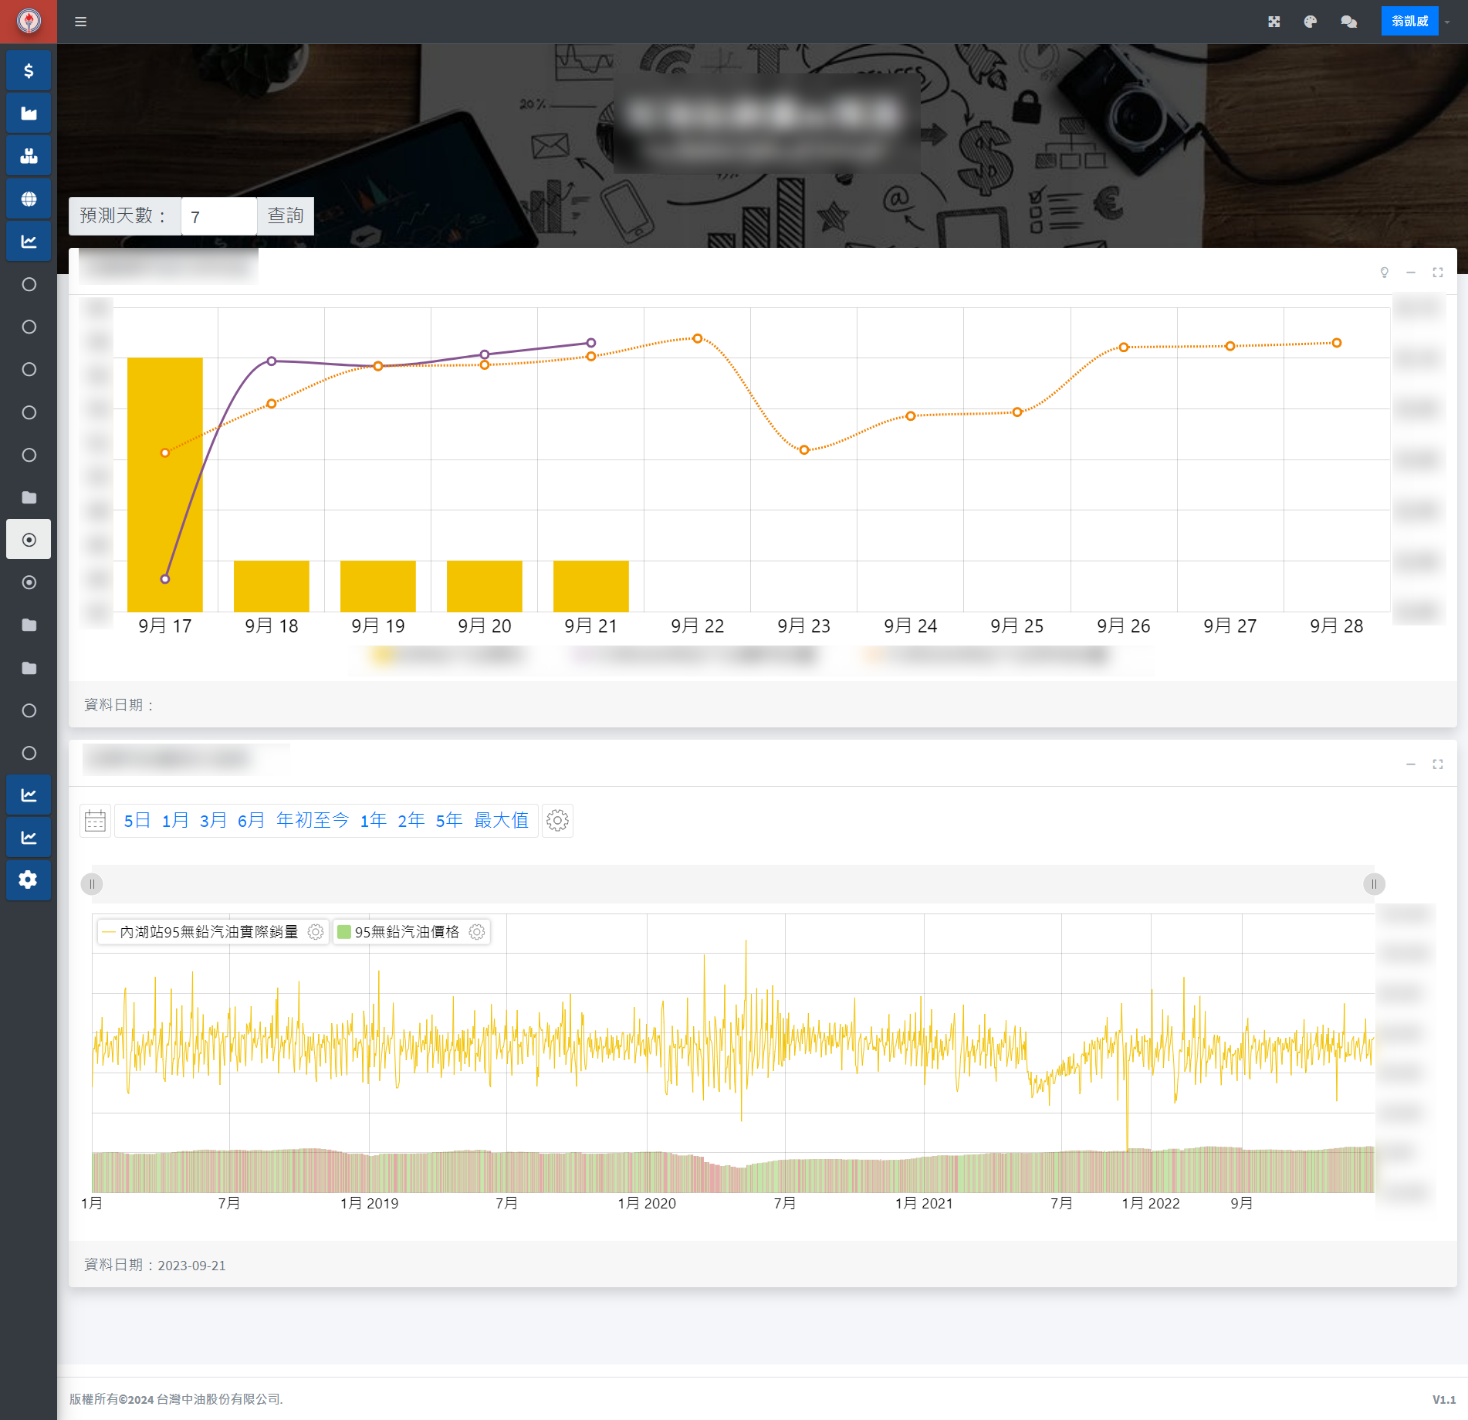Screen dimensions: 1468x1420
Task: Click the orange data point at 9月 23
Action: pos(804,450)
